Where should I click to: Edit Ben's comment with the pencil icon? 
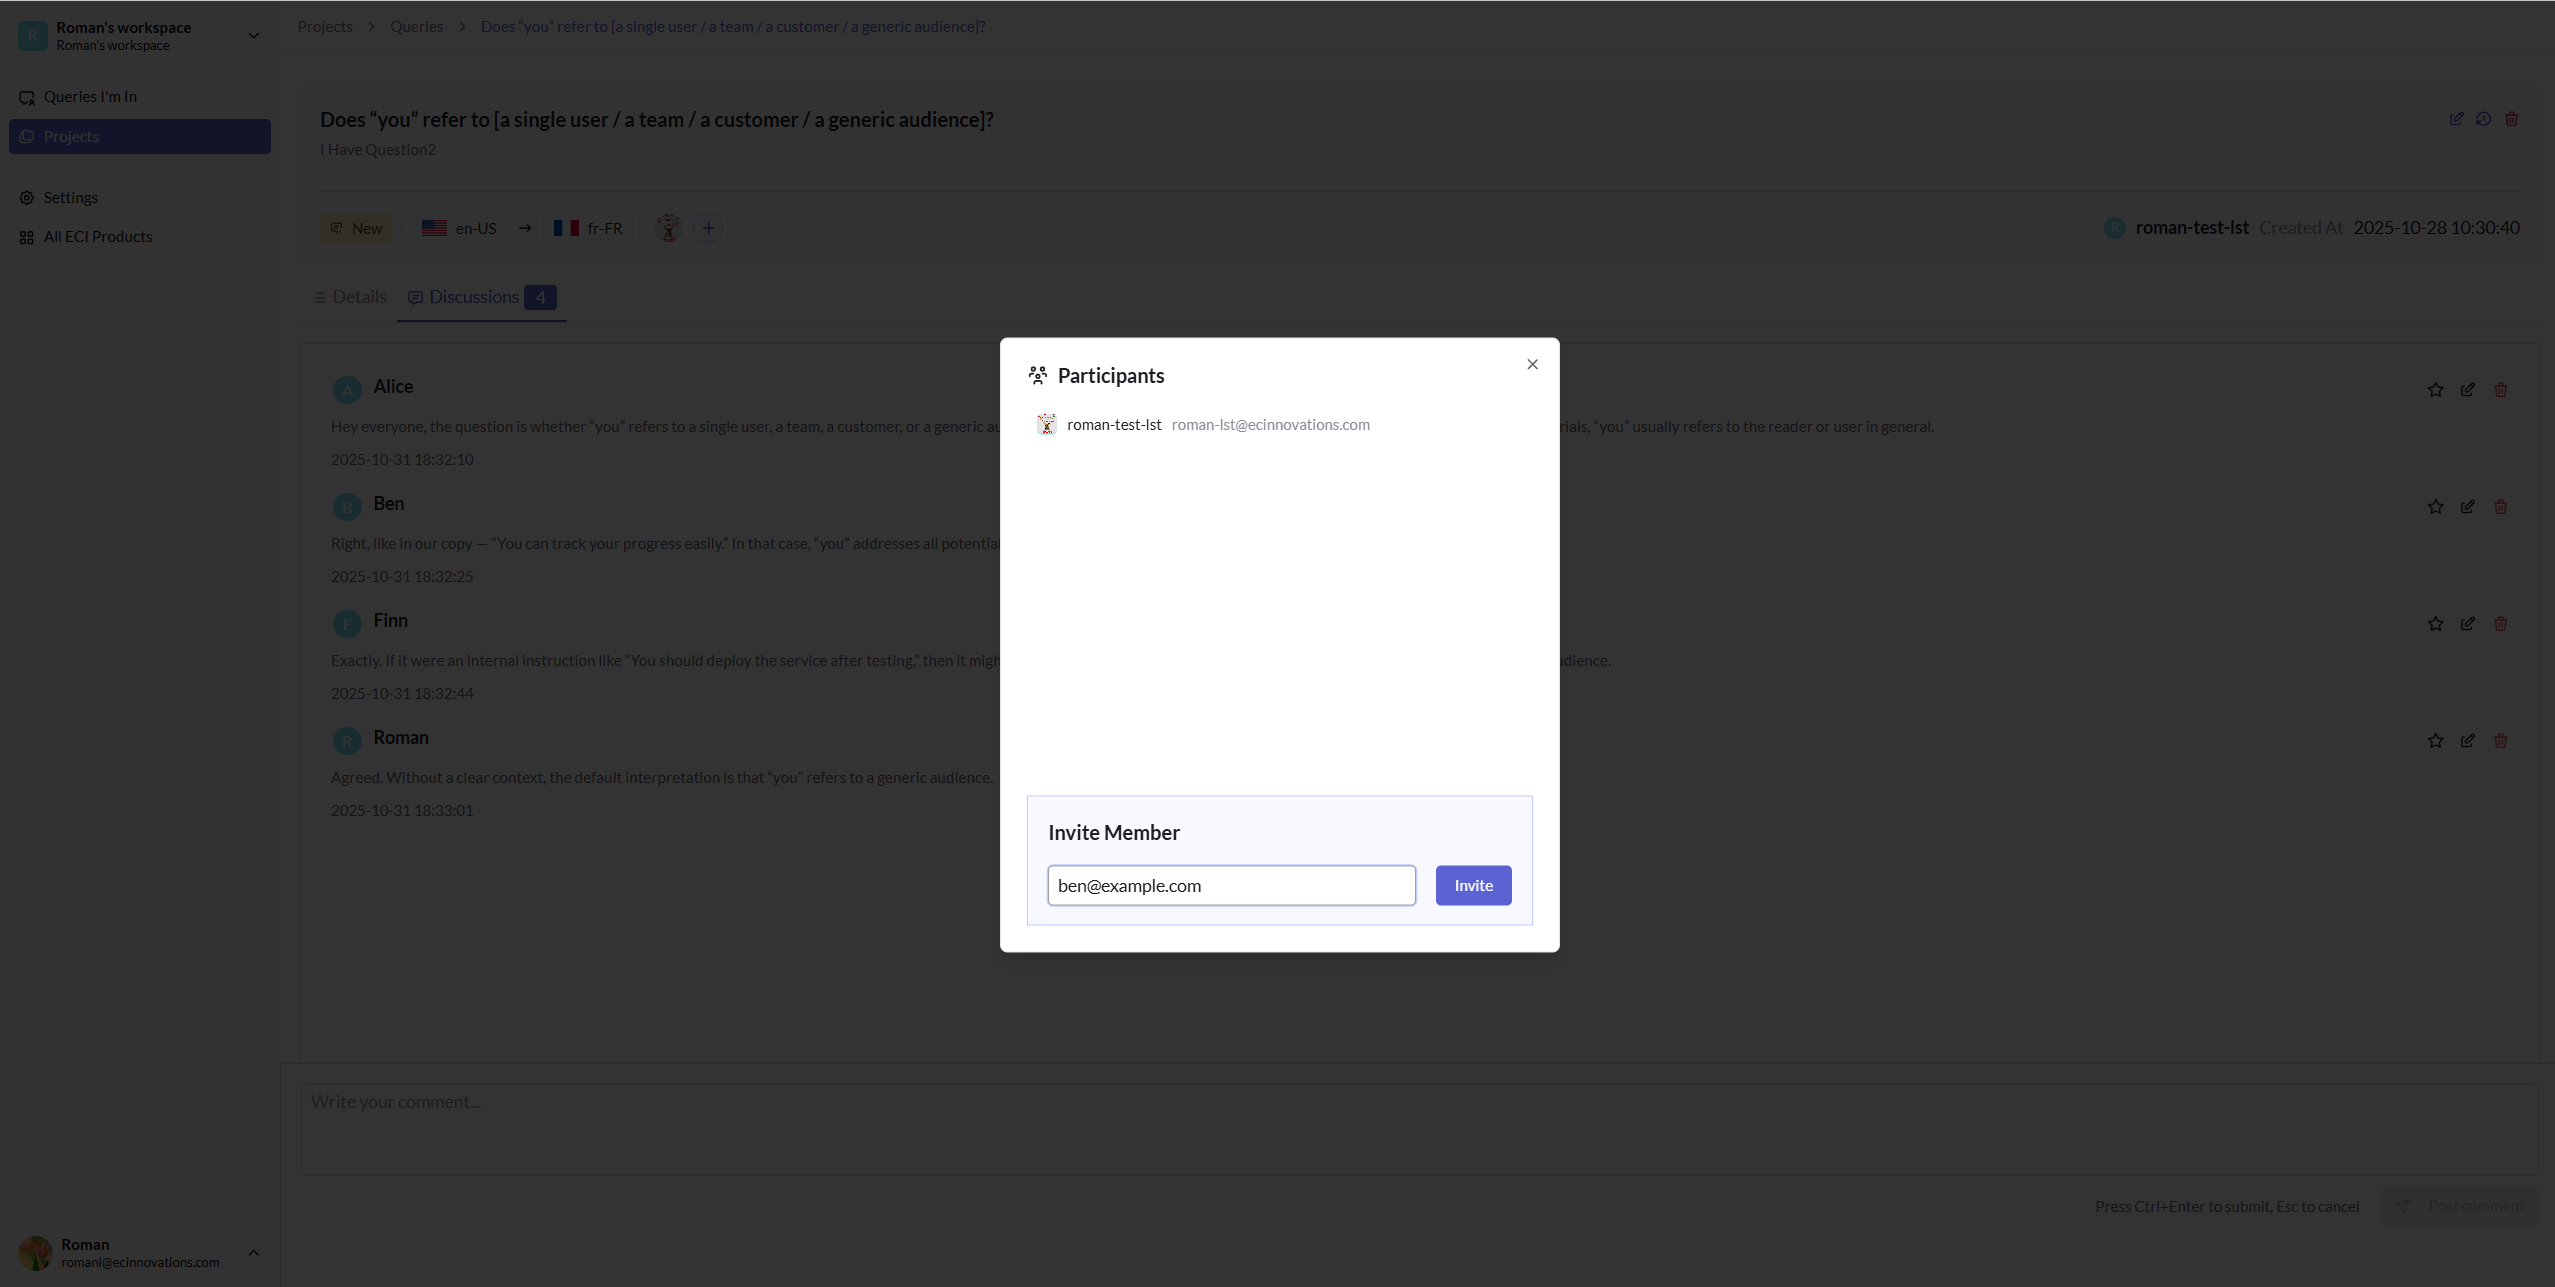click(x=2468, y=507)
